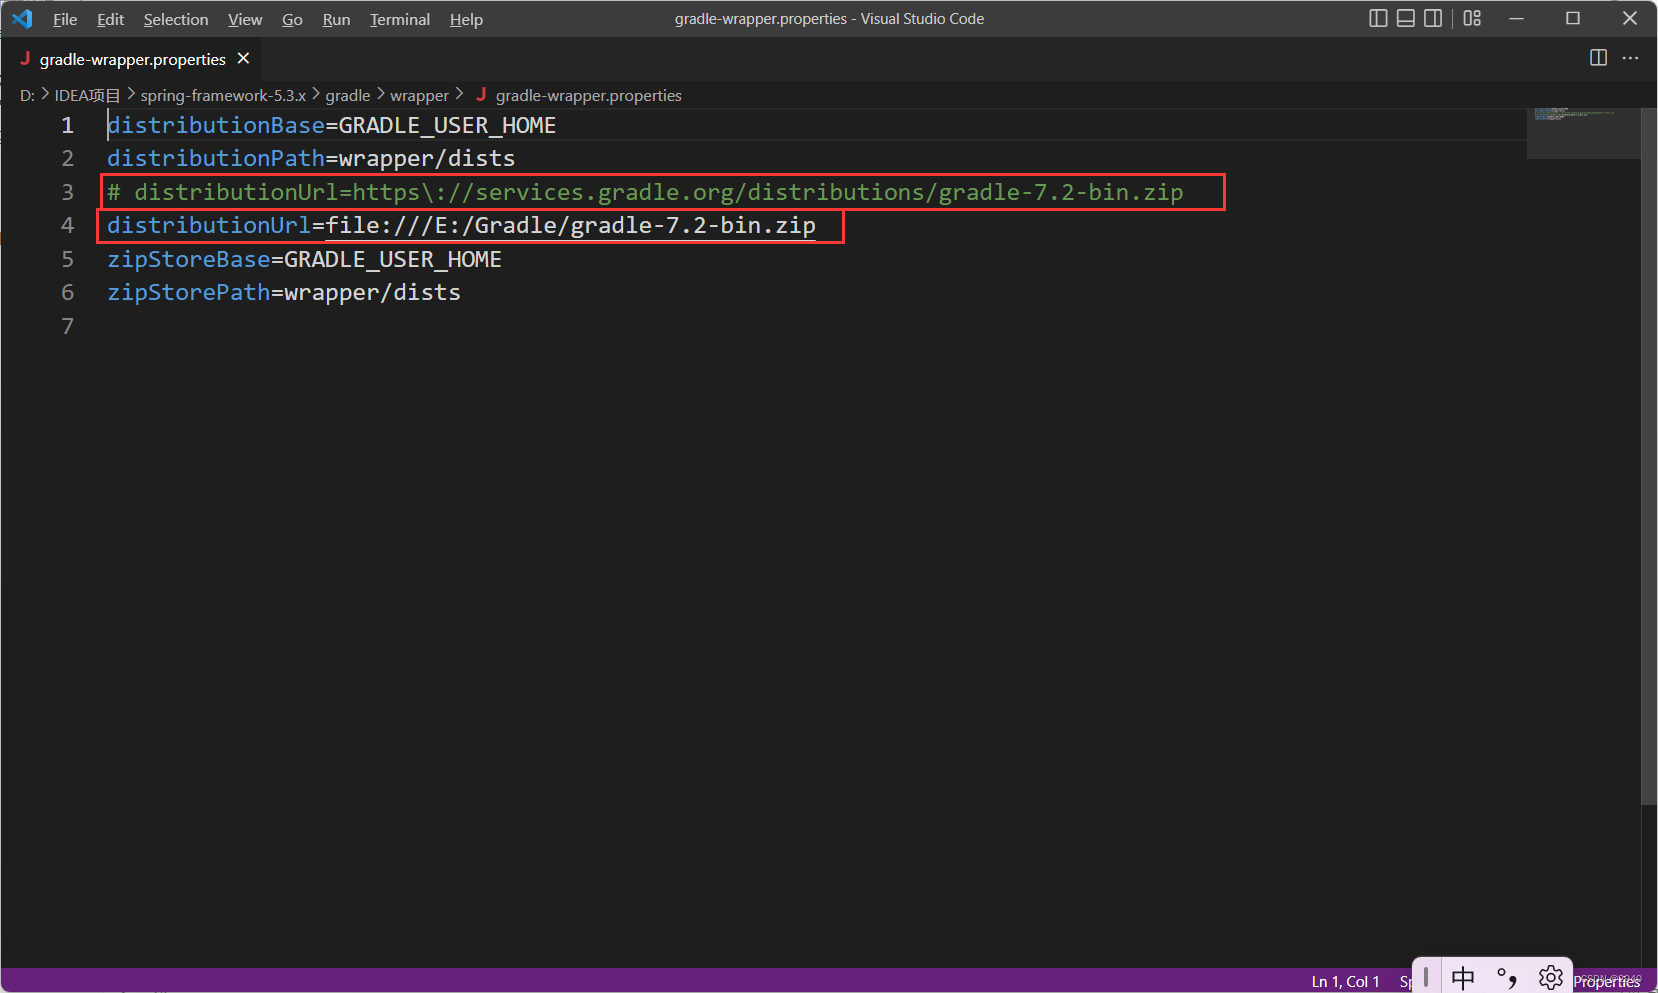The image size is (1658, 993).
Task: Click the J file icon in editor tab
Action: (x=25, y=59)
